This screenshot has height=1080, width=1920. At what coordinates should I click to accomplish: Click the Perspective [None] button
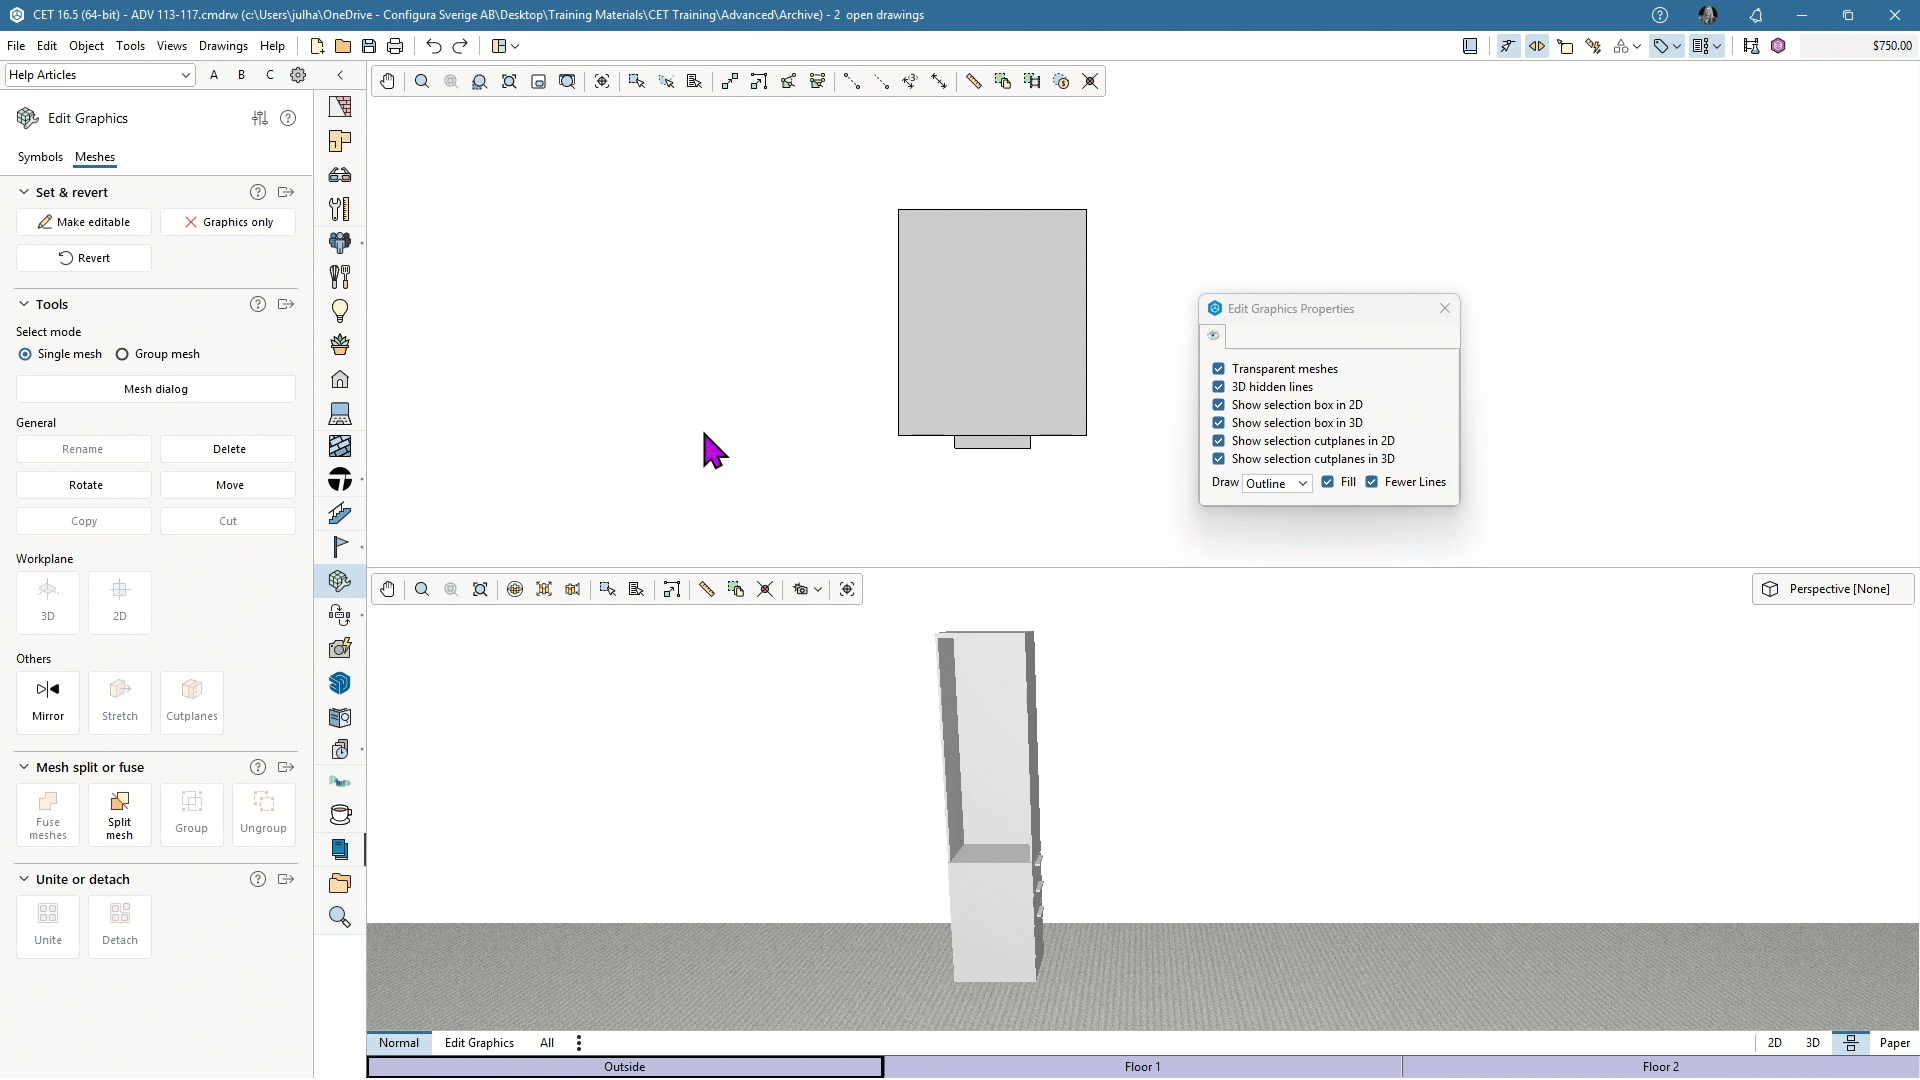1832,589
